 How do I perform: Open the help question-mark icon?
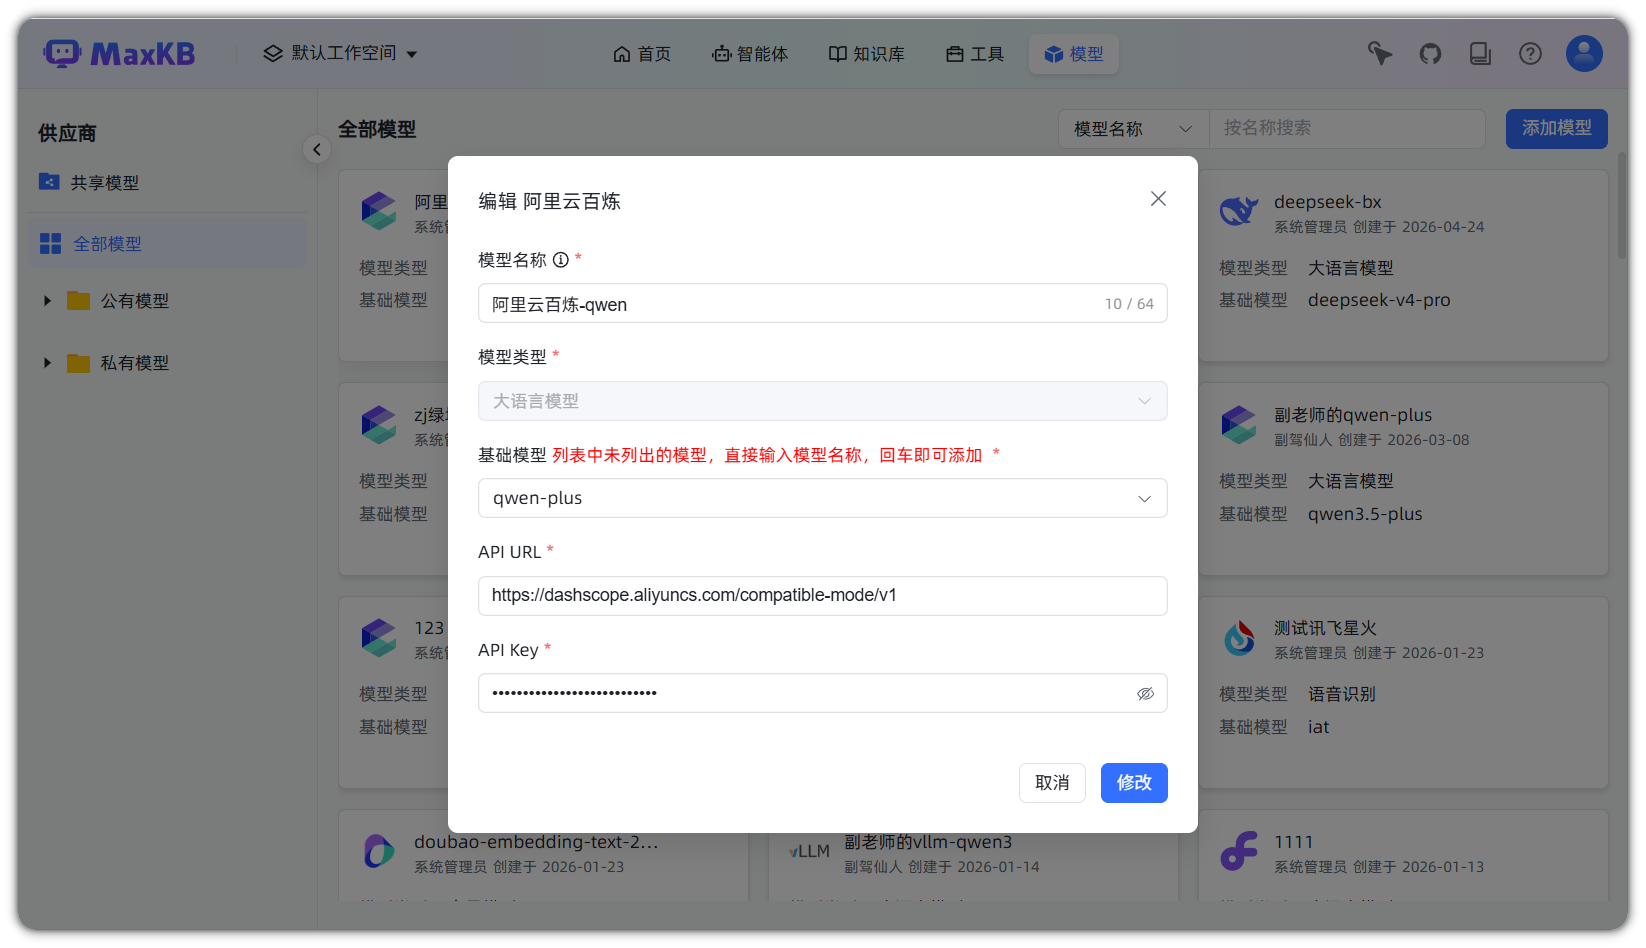1530,54
